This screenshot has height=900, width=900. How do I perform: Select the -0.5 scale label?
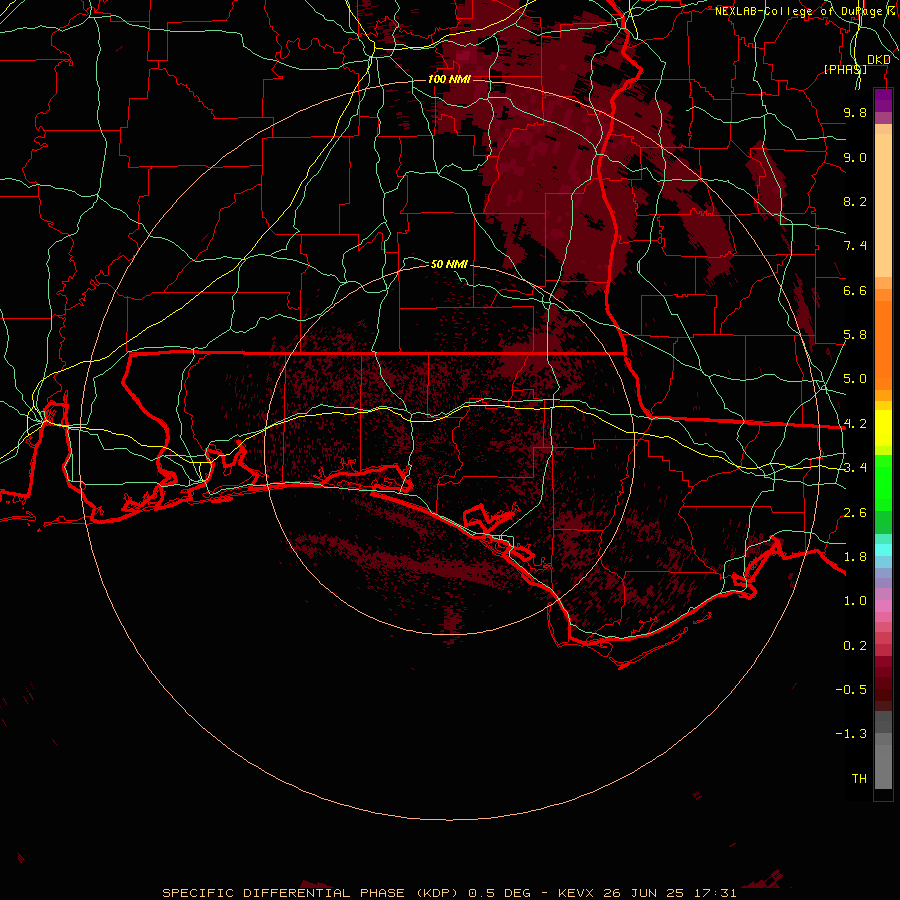[851, 689]
